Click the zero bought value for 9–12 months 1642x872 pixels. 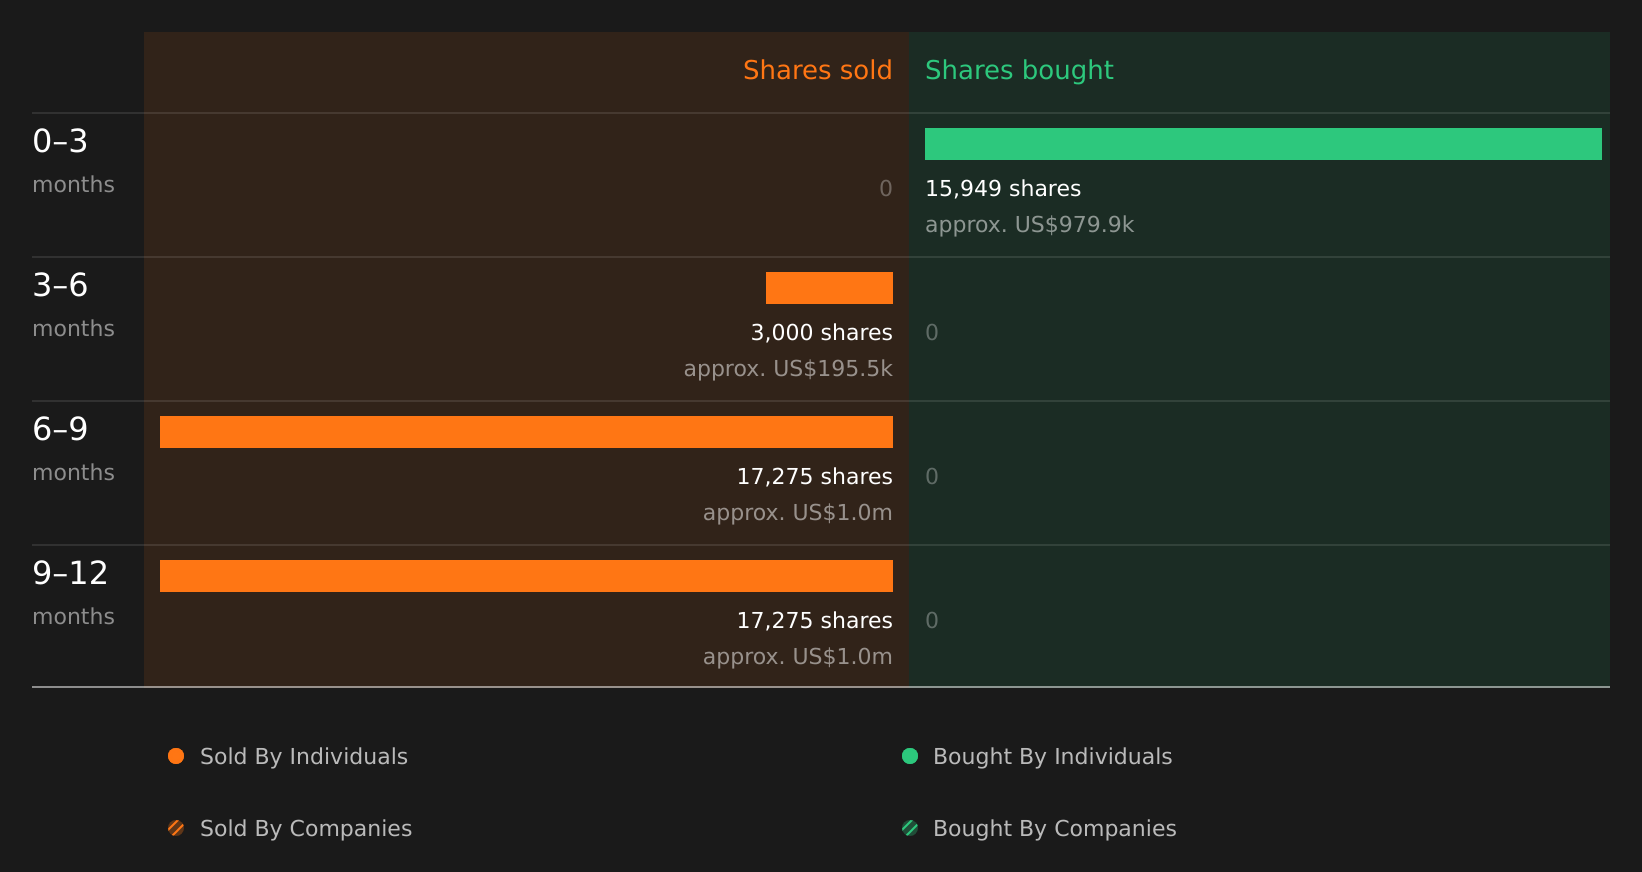point(932,621)
